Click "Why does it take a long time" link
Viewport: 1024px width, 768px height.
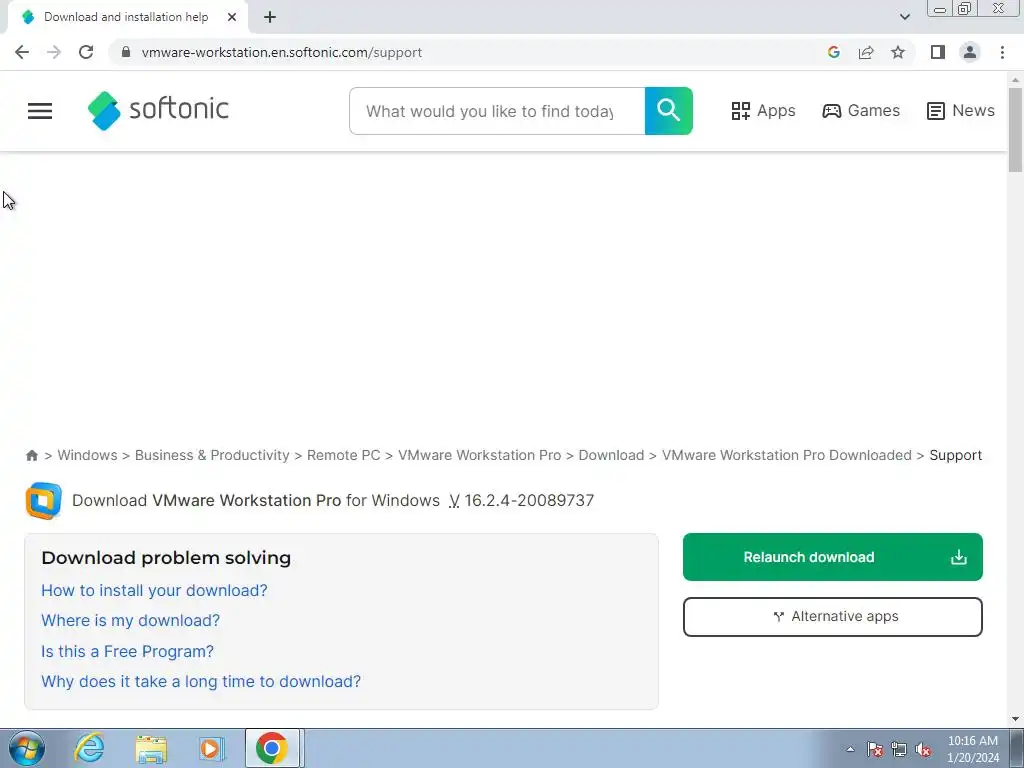point(201,681)
